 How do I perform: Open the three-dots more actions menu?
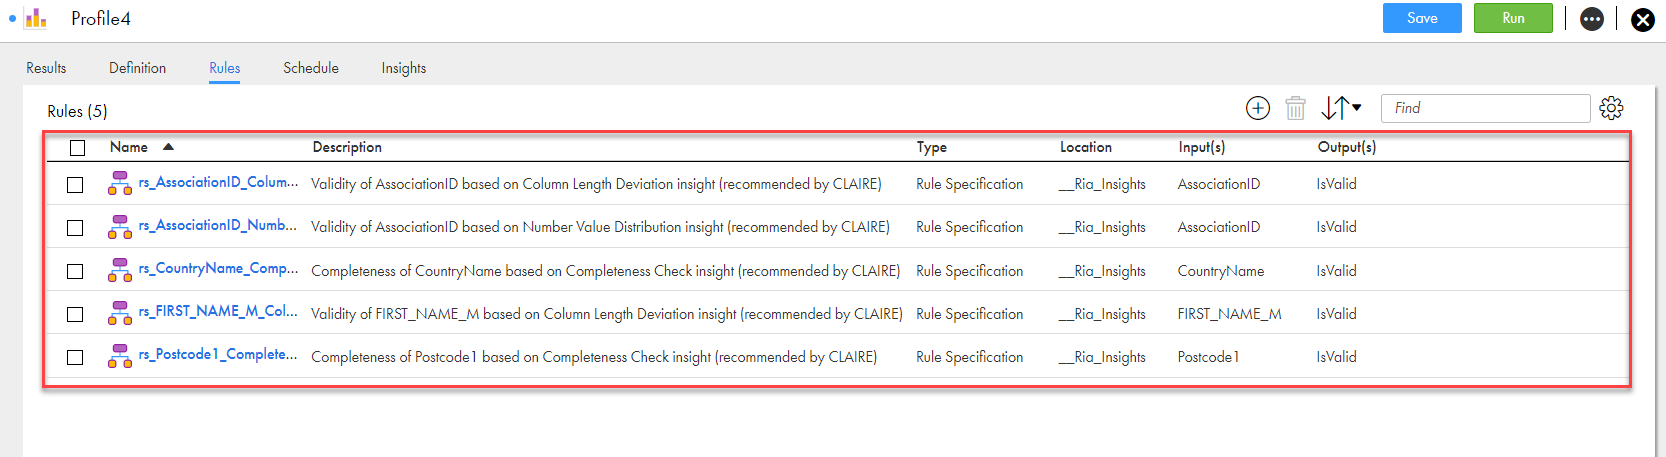pos(1592,19)
